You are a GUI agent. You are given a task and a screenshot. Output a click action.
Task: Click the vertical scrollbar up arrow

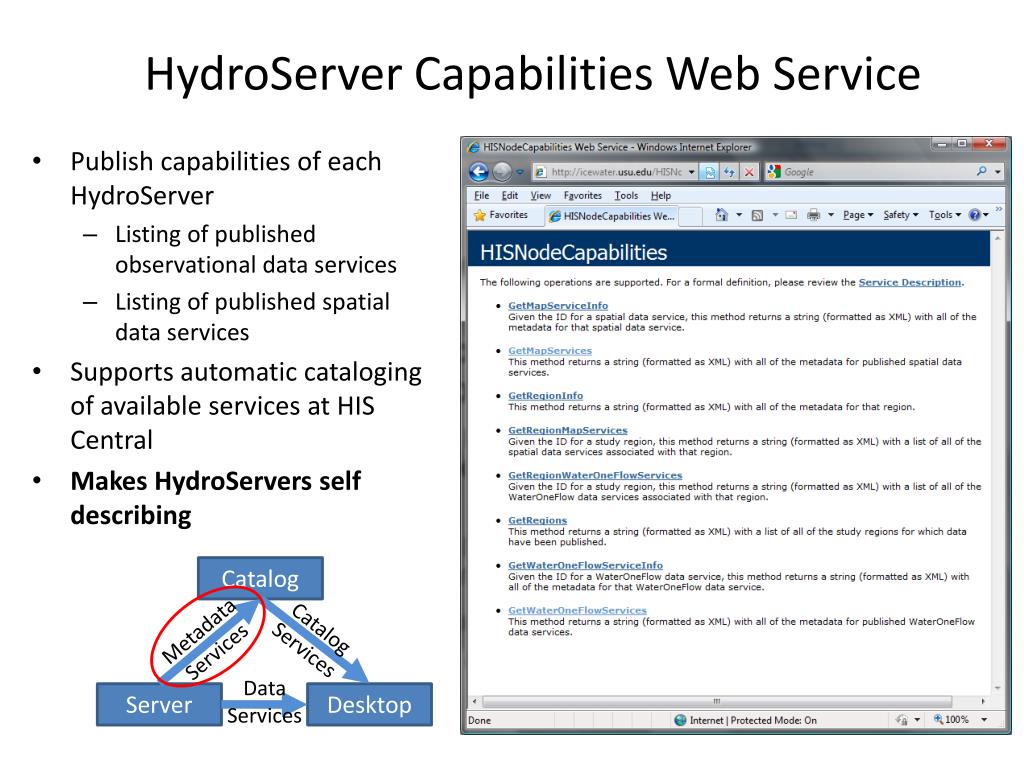(997, 238)
